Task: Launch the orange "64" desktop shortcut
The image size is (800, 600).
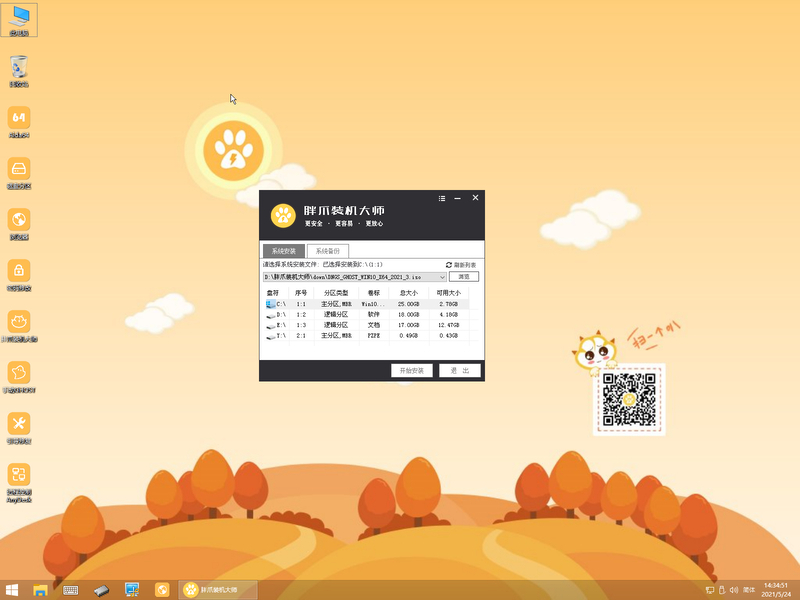Action: coord(19,121)
